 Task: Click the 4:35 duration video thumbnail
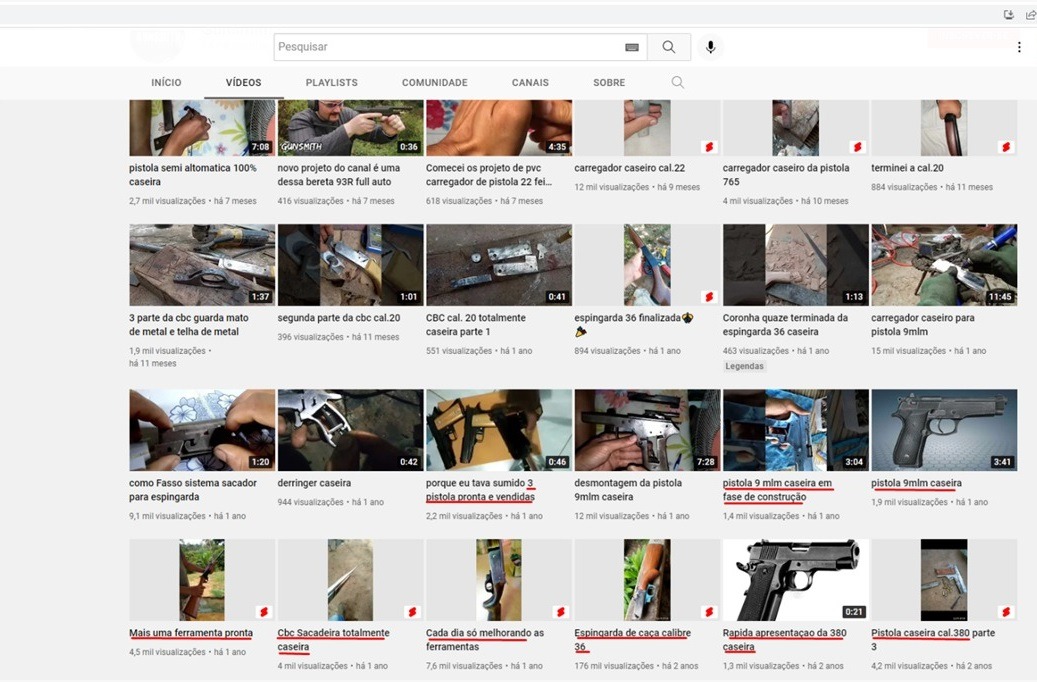pos(499,128)
